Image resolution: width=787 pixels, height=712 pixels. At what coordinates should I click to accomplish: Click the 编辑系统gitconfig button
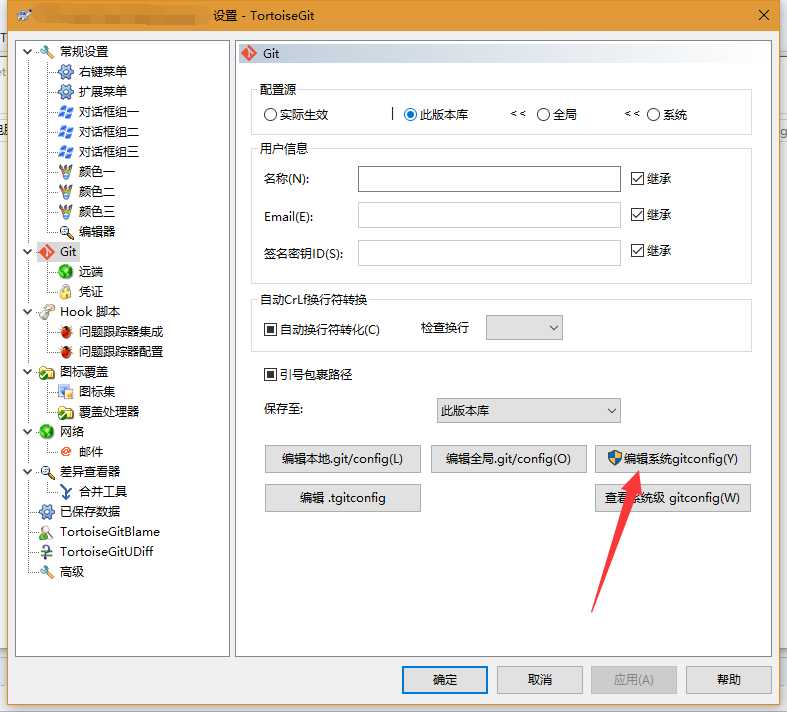[673, 459]
